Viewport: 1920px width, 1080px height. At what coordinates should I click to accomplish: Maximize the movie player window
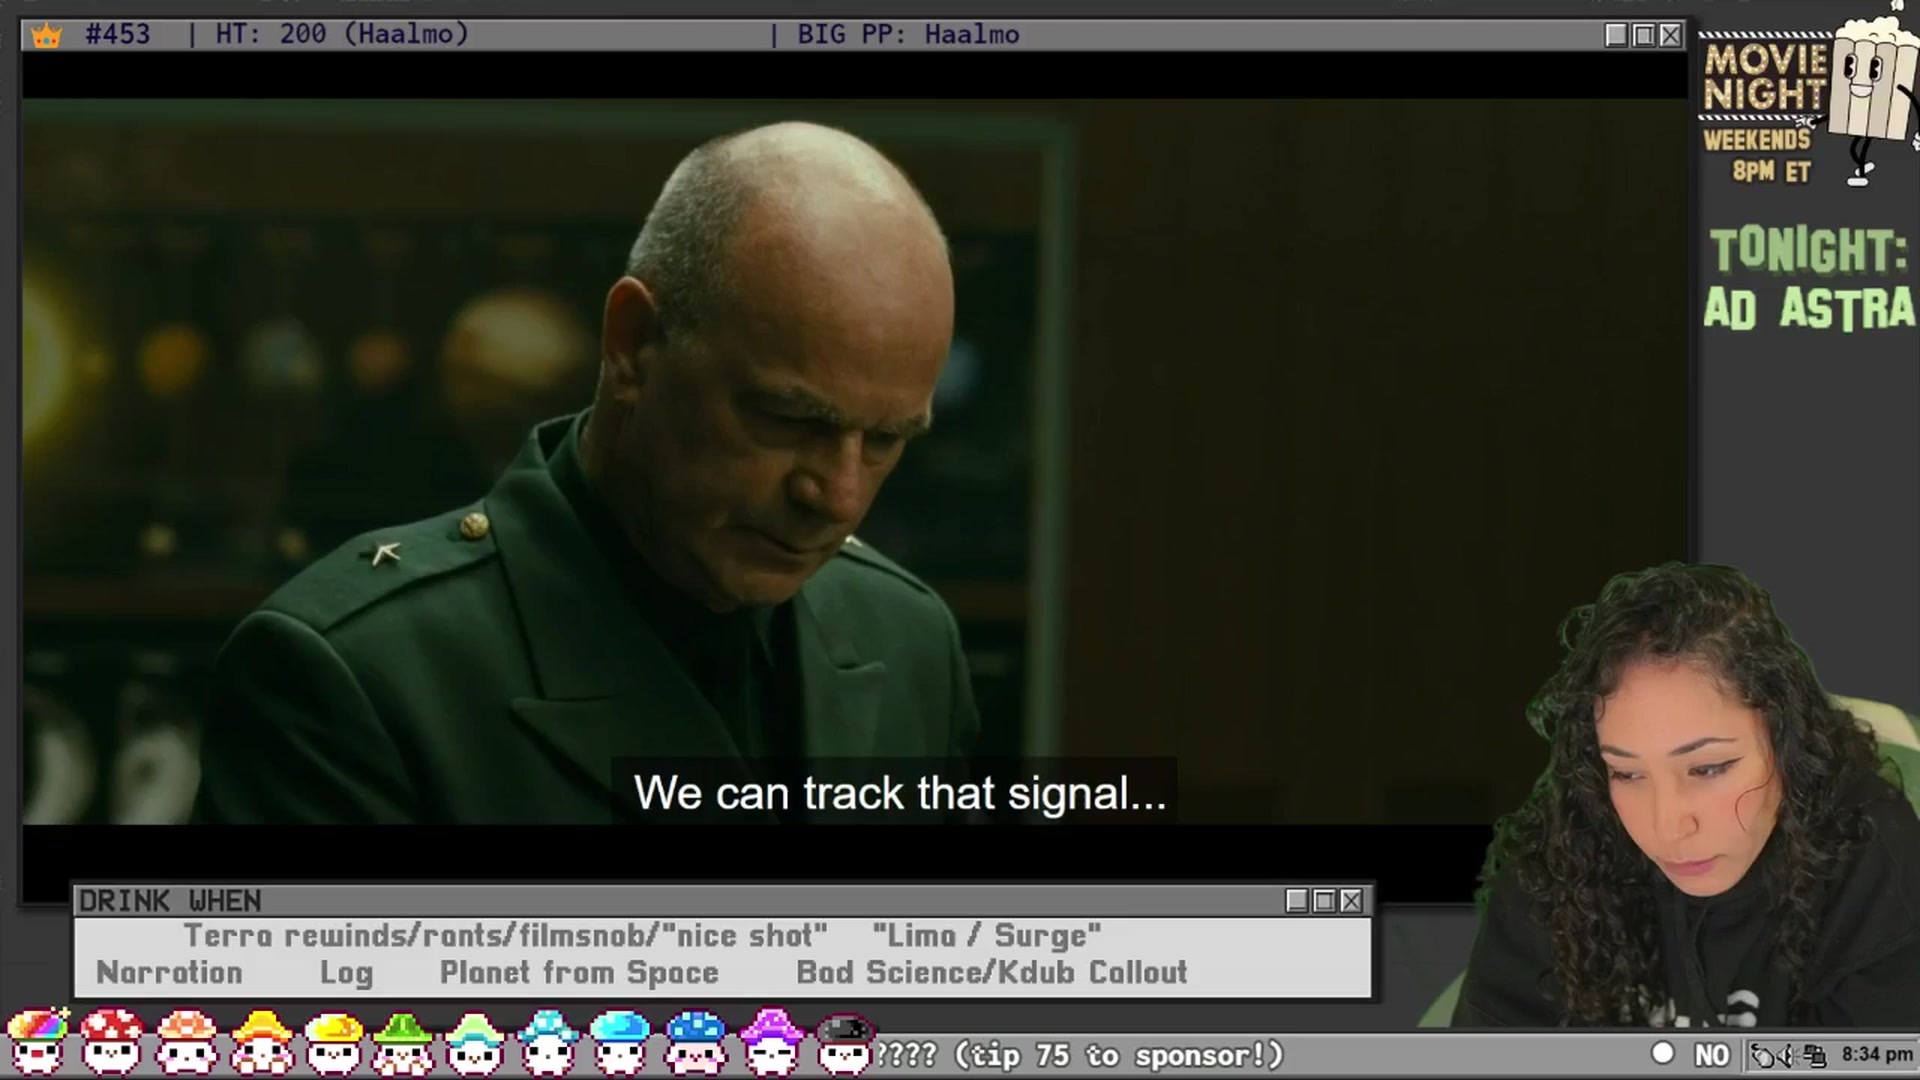[1643, 35]
